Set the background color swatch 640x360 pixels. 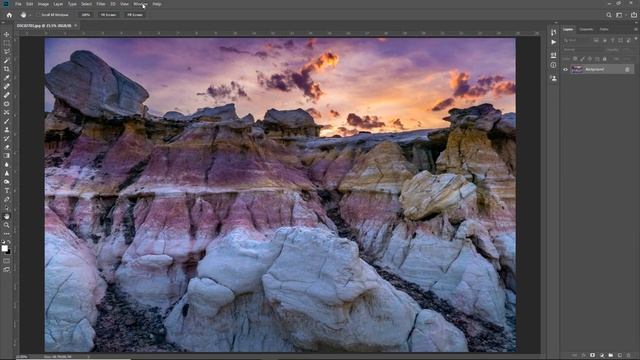9,252
